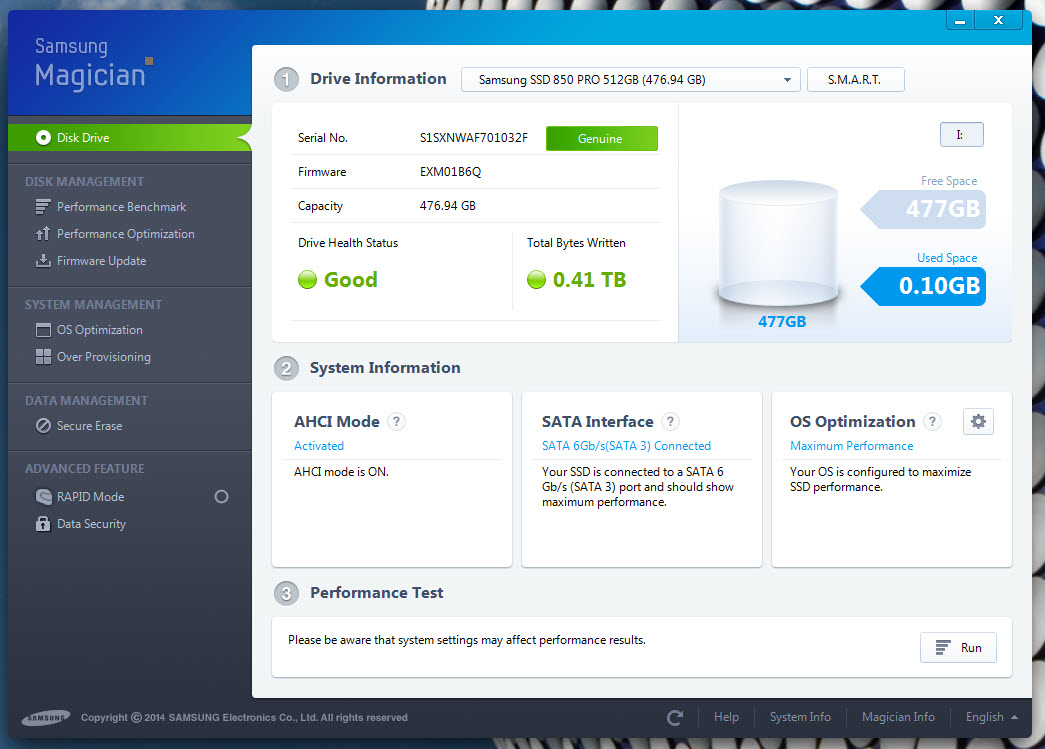Open Help link in footer
The width and height of the screenshot is (1045, 749).
coord(726,717)
